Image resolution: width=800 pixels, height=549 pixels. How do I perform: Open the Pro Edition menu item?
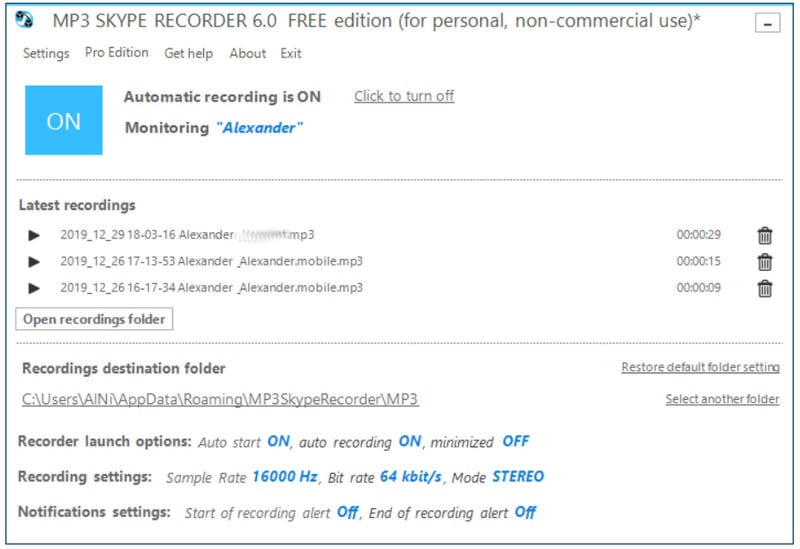point(116,53)
